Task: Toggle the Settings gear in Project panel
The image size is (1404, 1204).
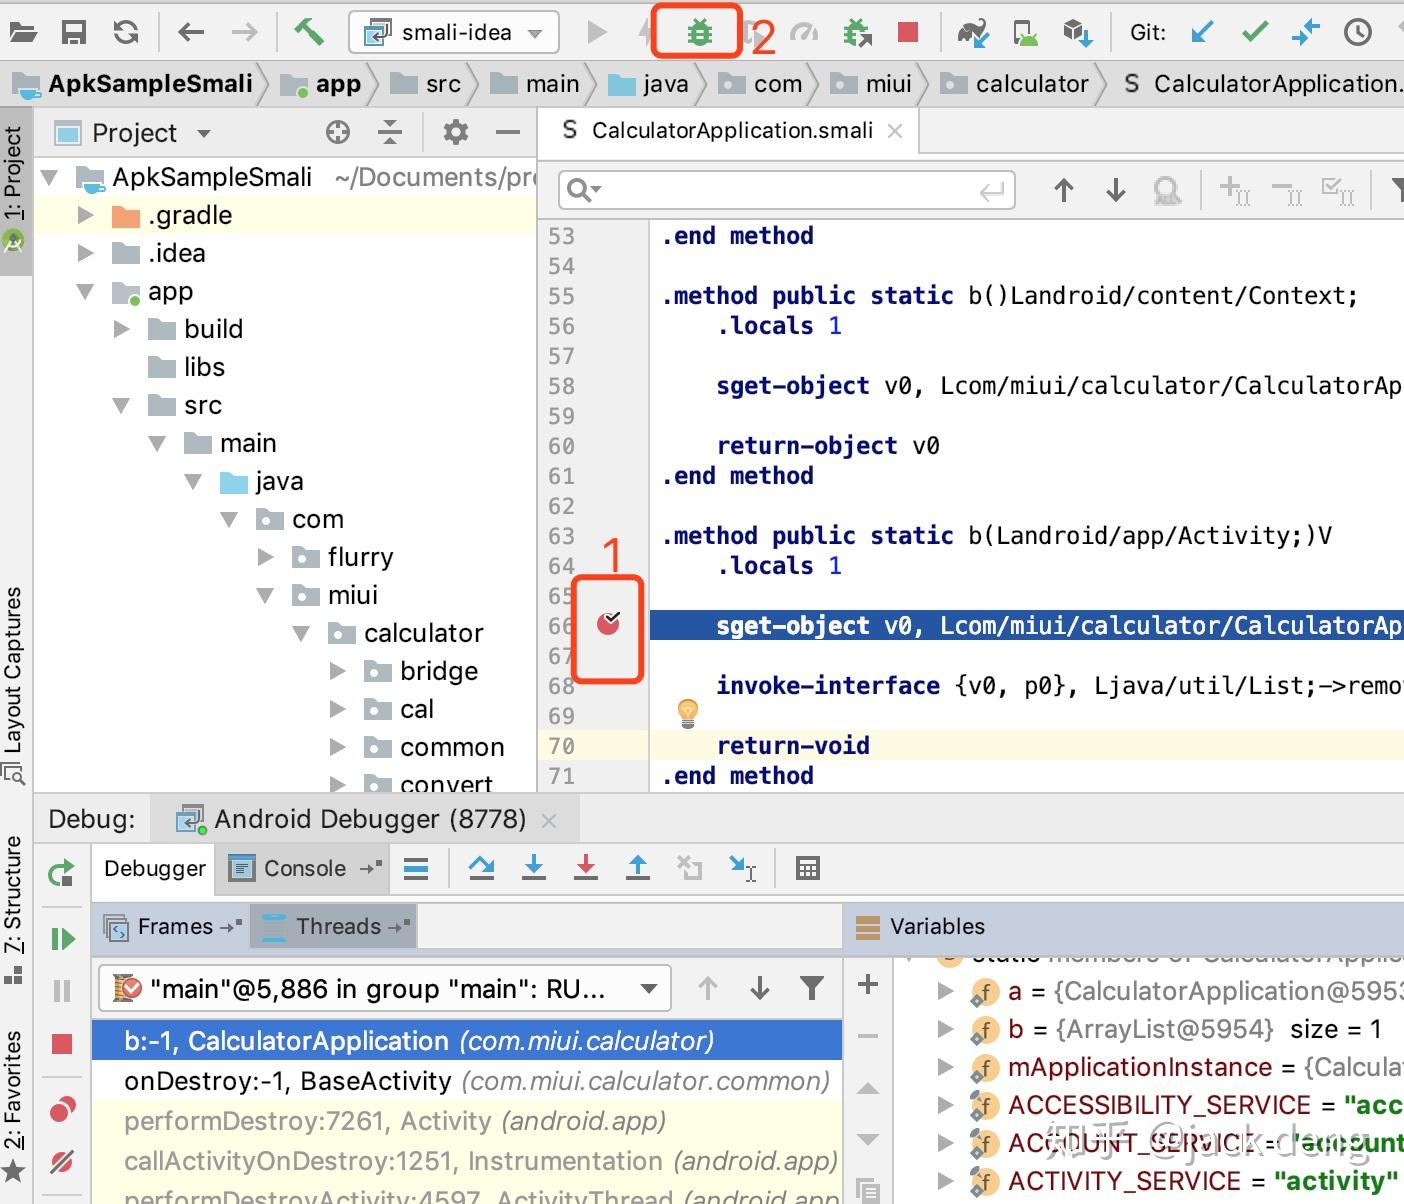Action: pyautogui.click(x=456, y=132)
